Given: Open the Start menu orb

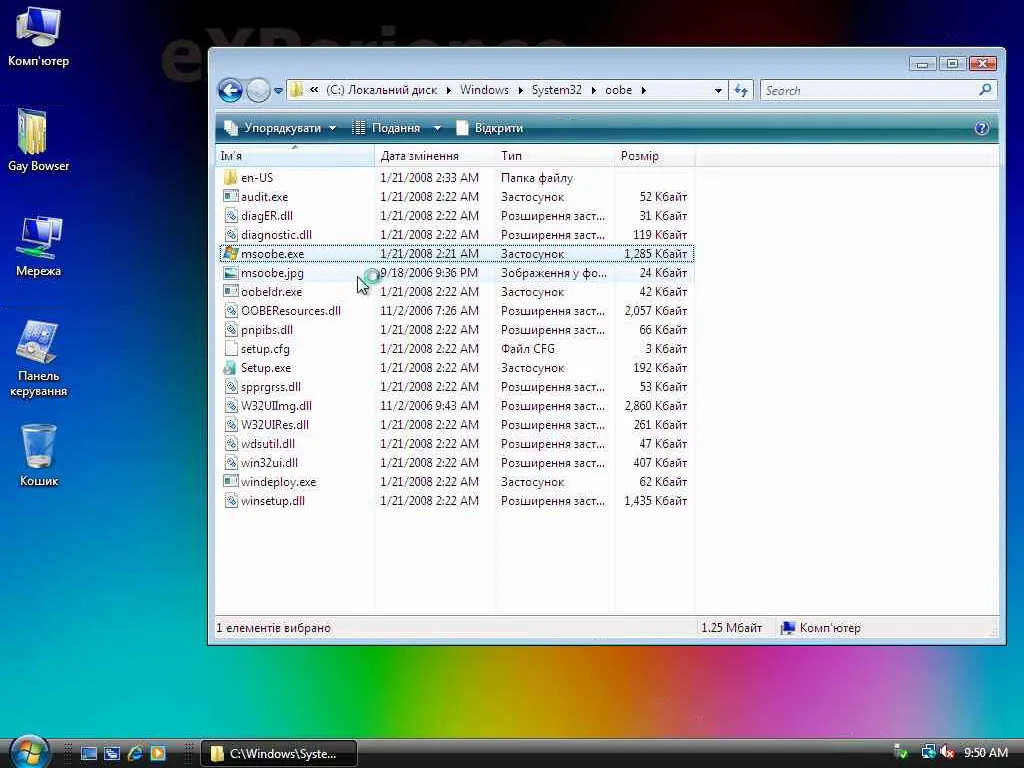Looking at the screenshot, I should coord(30,752).
